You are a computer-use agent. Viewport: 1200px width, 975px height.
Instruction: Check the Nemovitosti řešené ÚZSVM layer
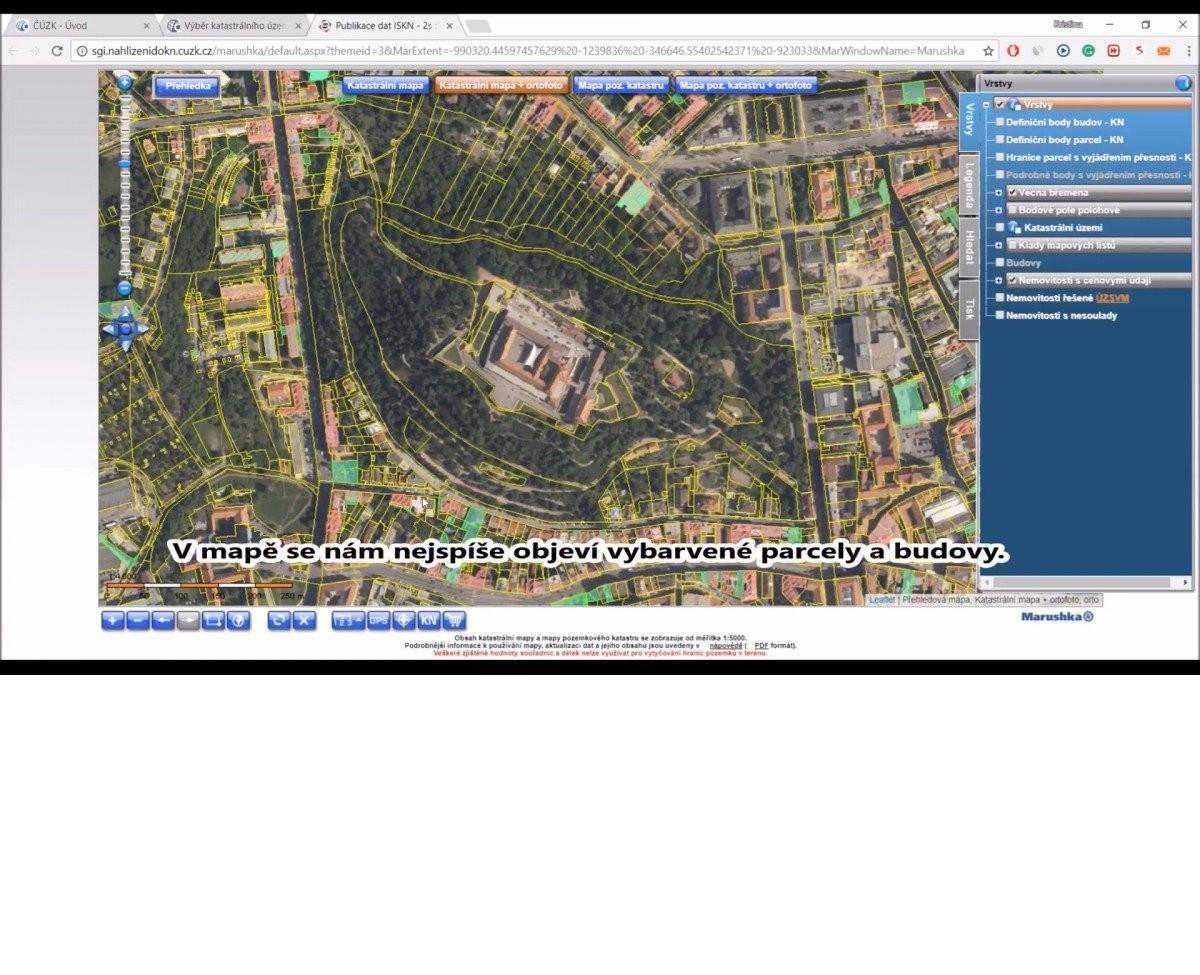[x=1000, y=298]
